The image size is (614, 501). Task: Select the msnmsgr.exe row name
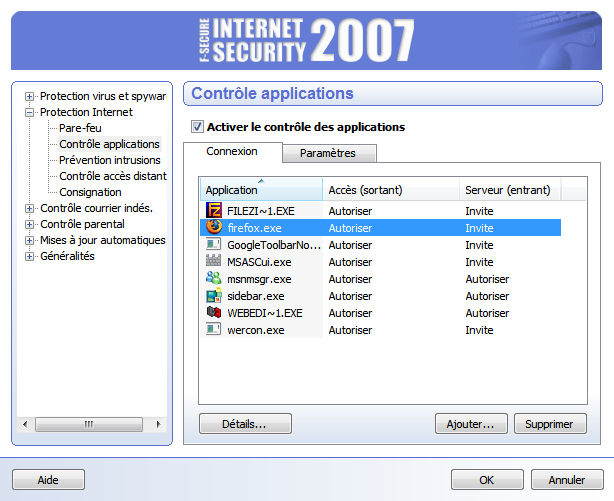coord(259,279)
